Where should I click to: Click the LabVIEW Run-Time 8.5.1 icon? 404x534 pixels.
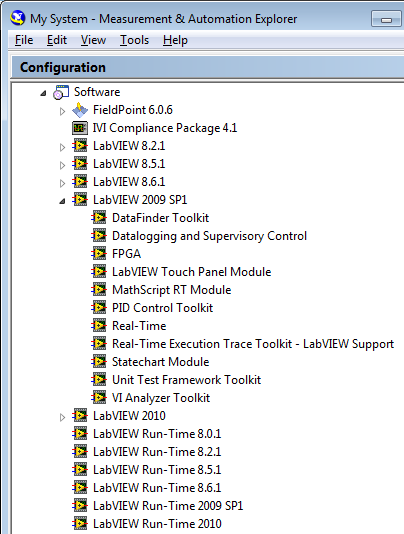pos(80,470)
